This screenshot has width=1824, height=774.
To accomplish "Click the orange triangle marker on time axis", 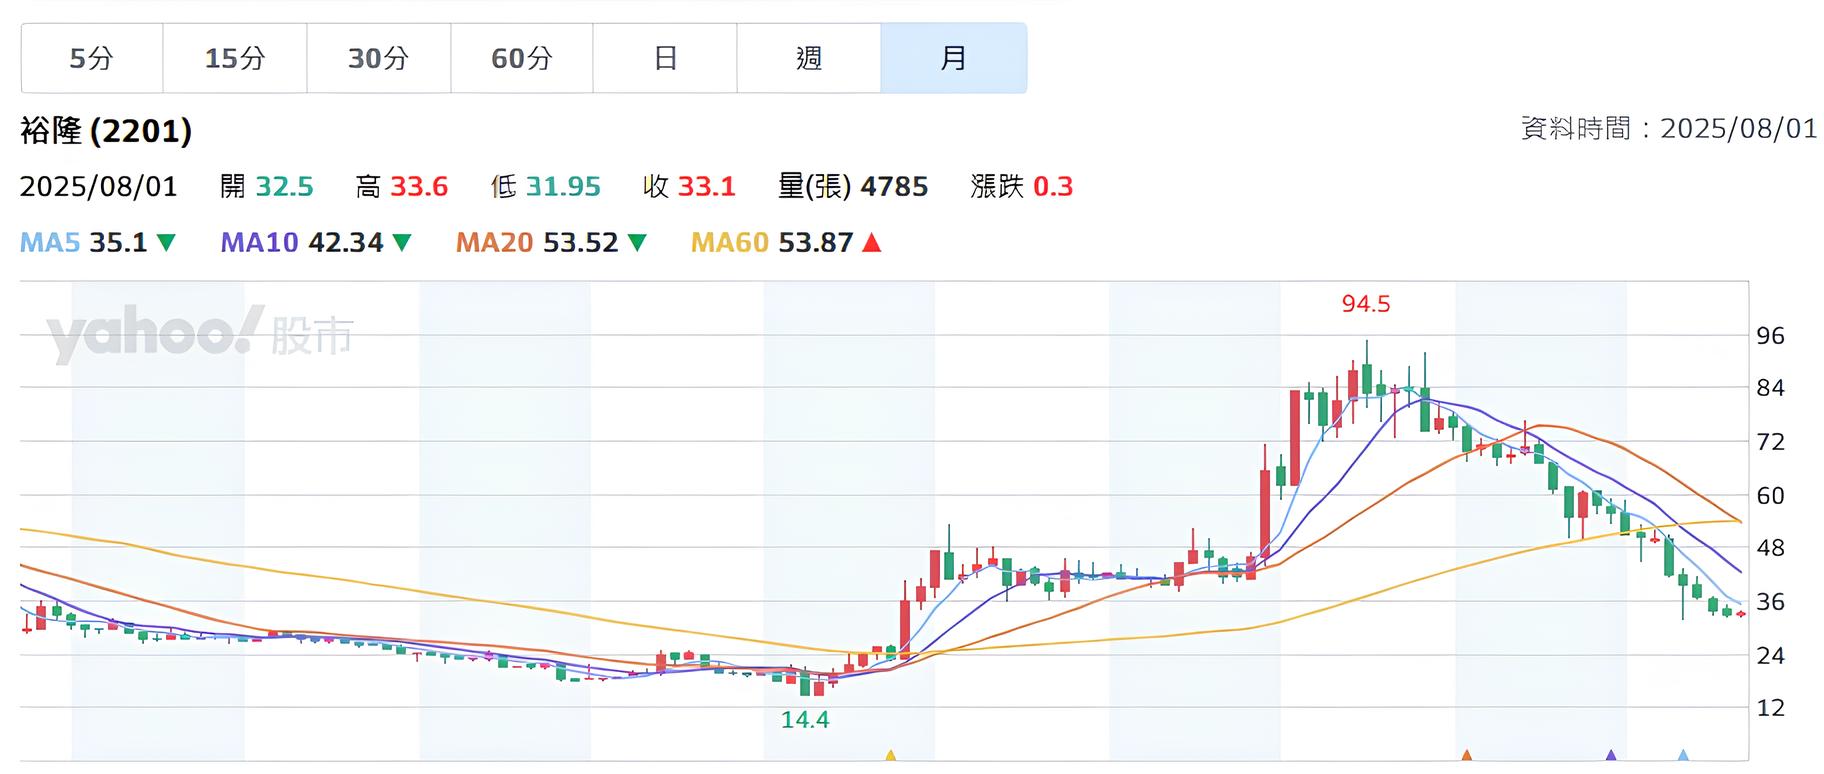I will [1467, 756].
